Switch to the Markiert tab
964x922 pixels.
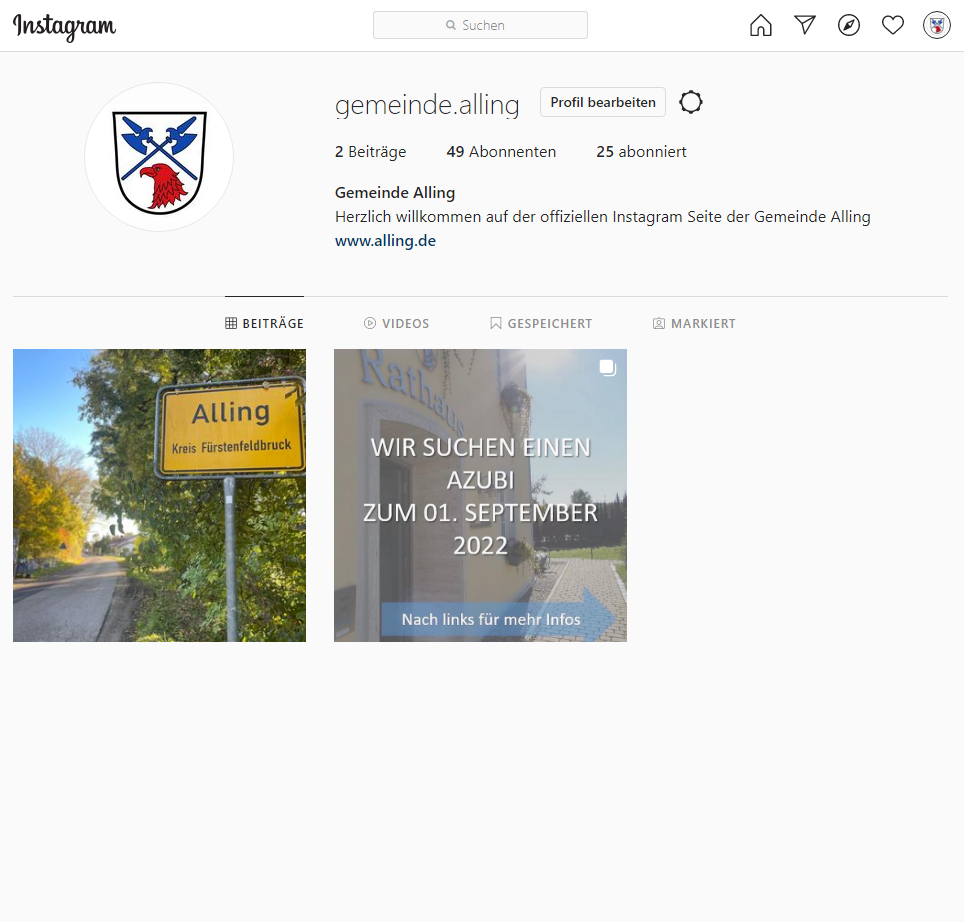[693, 323]
